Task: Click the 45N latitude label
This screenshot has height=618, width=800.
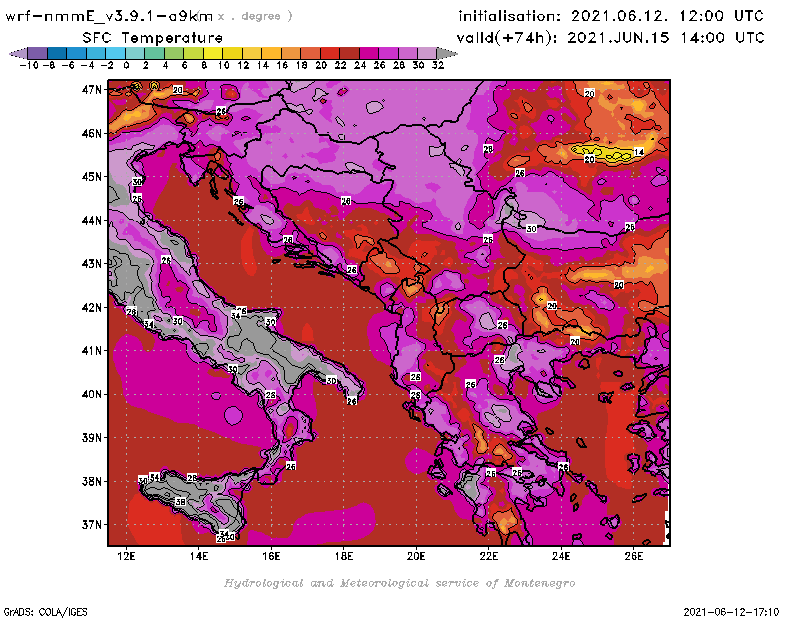Action: [92, 177]
